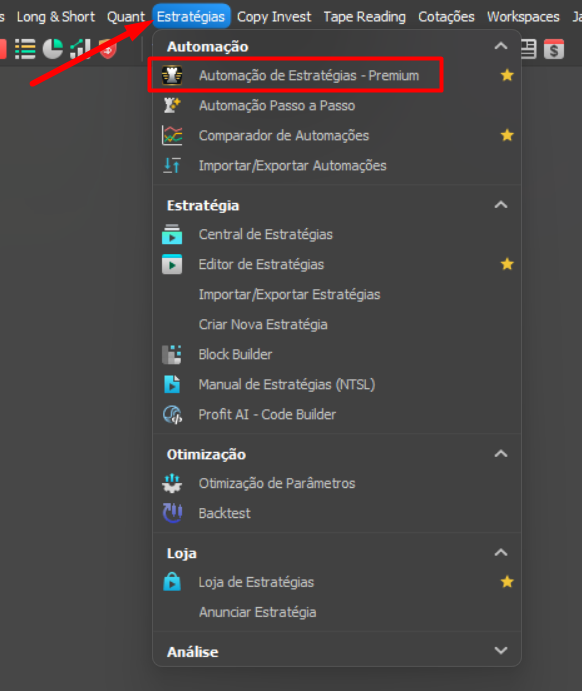Image resolution: width=582 pixels, height=691 pixels.
Task: Click the news page toolbar icon
Action: (x=528, y=49)
